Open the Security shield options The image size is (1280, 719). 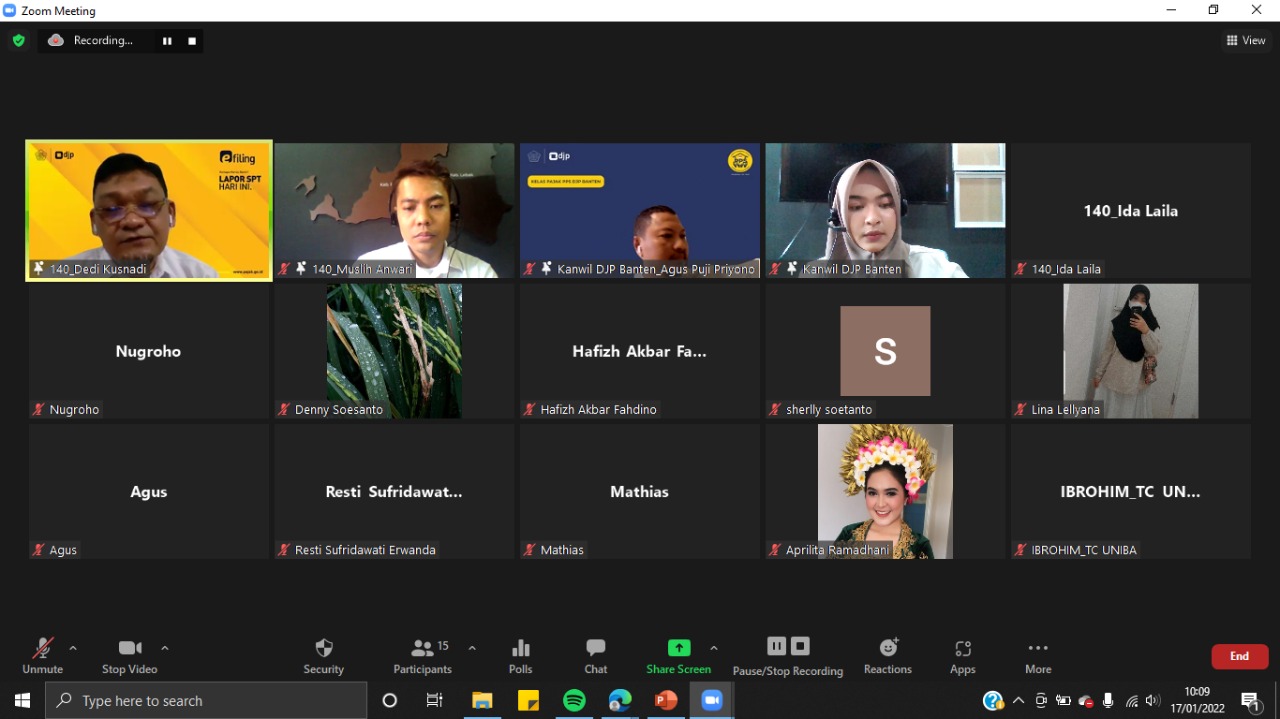[323, 656]
